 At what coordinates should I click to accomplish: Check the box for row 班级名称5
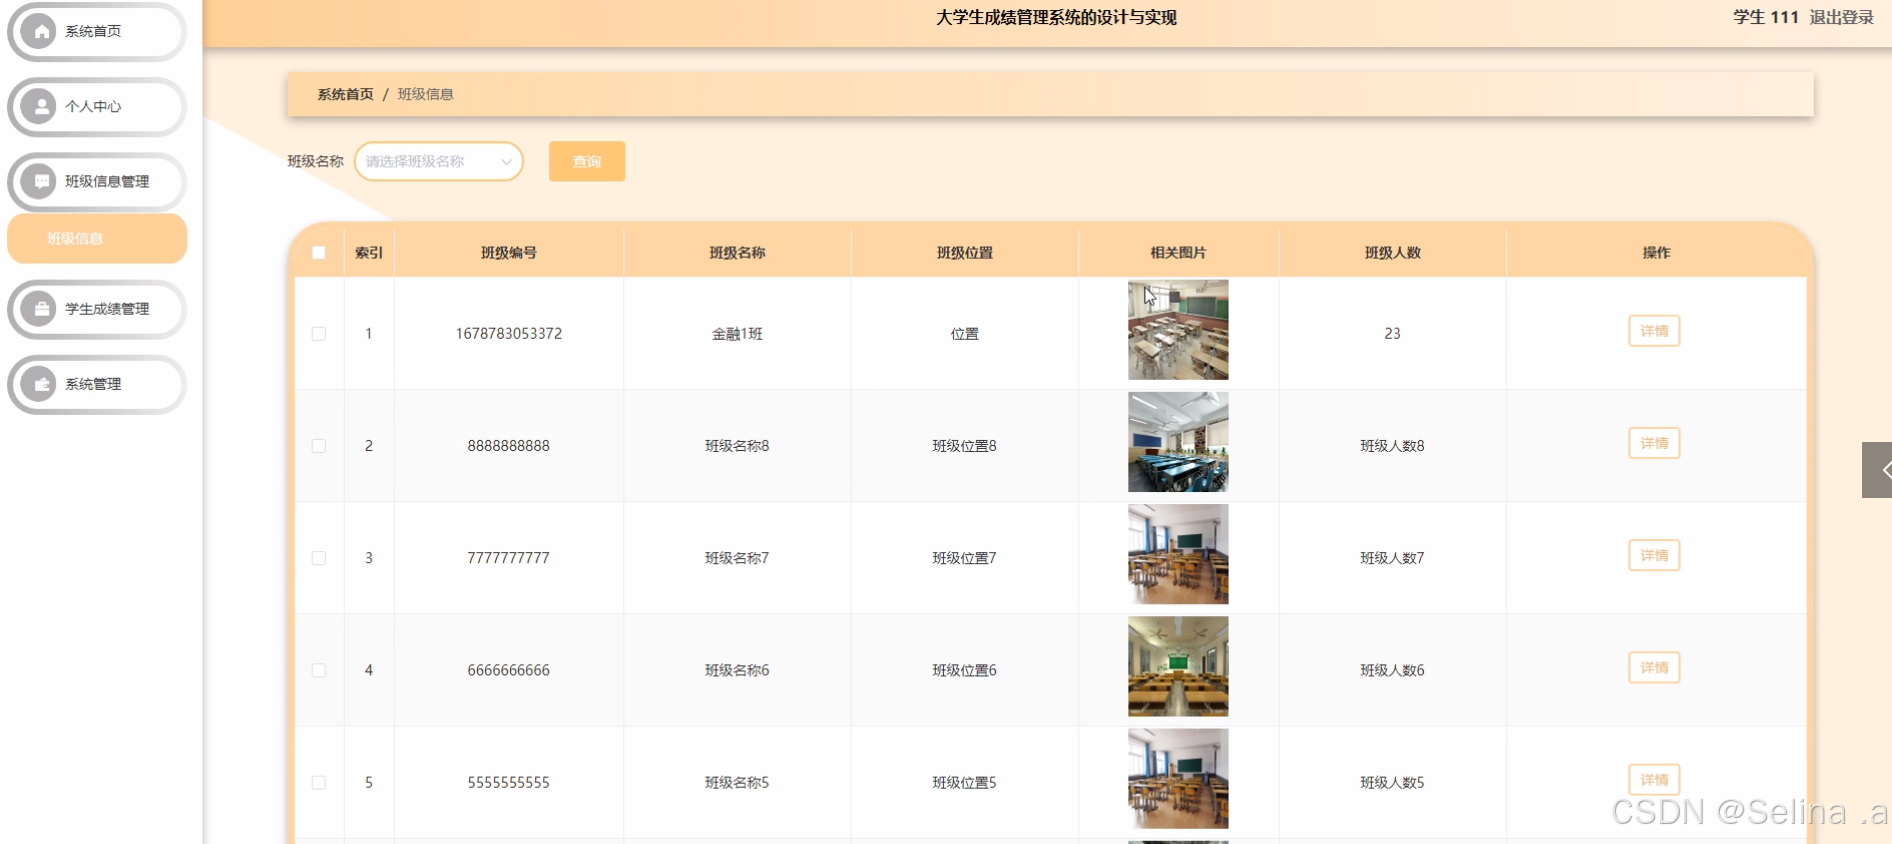pyautogui.click(x=319, y=783)
